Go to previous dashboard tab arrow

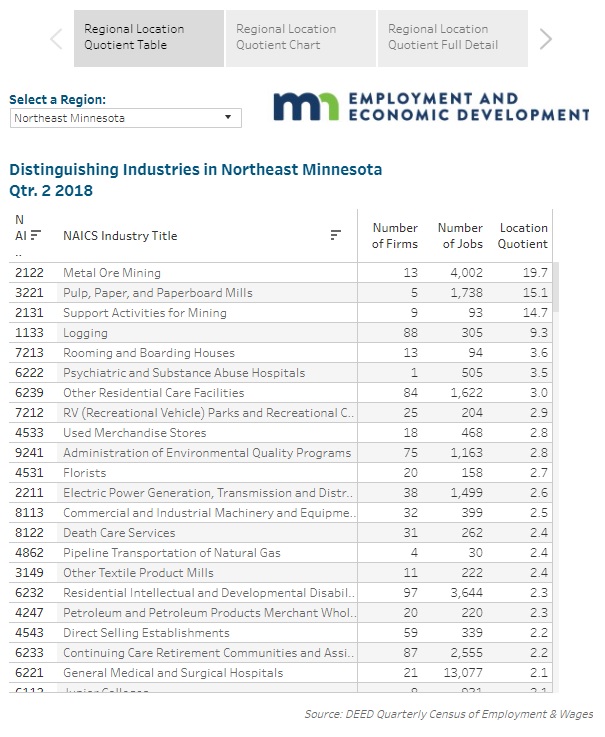(x=56, y=39)
